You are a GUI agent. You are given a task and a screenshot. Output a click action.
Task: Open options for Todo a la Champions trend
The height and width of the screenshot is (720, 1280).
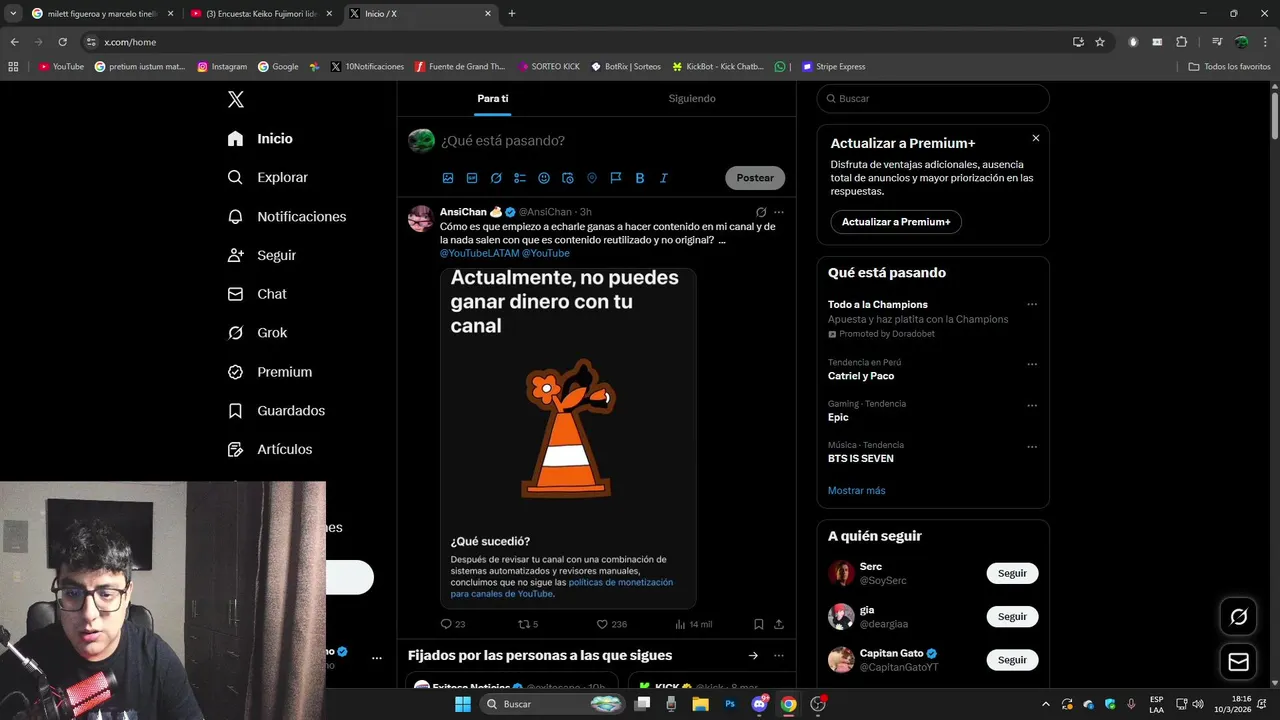click(1032, 304)
